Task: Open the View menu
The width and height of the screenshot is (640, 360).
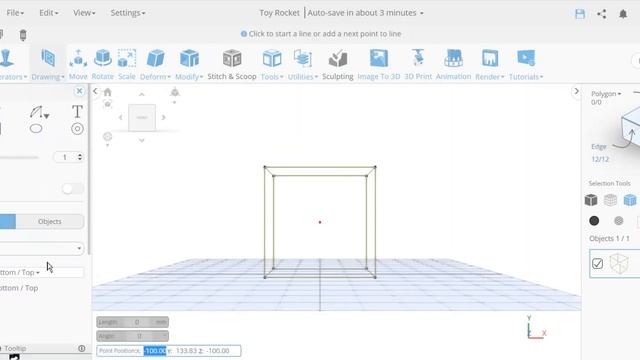Action: point(84,13)
